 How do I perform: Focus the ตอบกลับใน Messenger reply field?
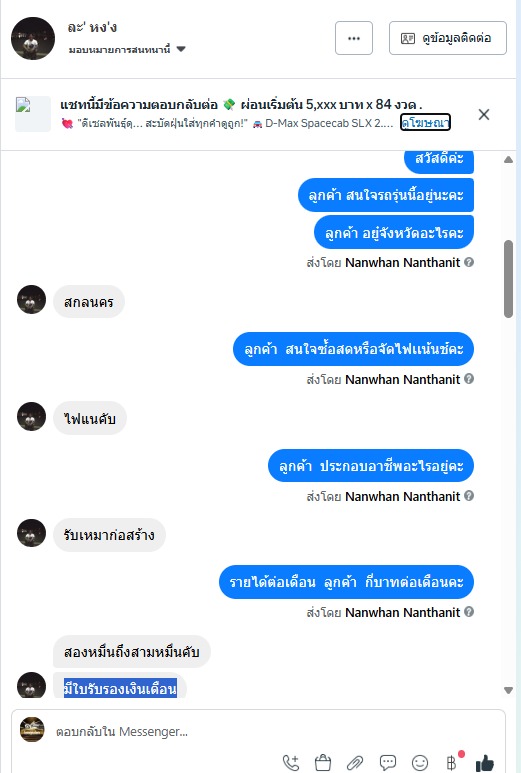pyautogui.click(x=276, y=732)
